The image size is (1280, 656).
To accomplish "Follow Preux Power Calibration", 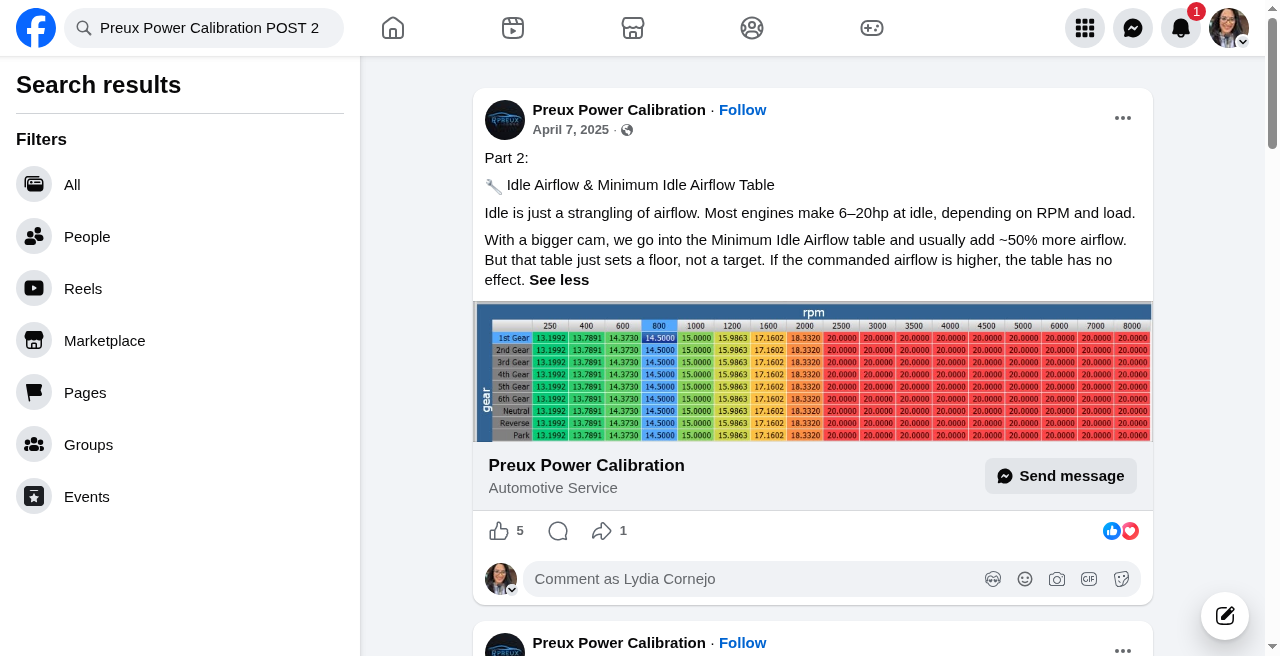I will point(743,110).
